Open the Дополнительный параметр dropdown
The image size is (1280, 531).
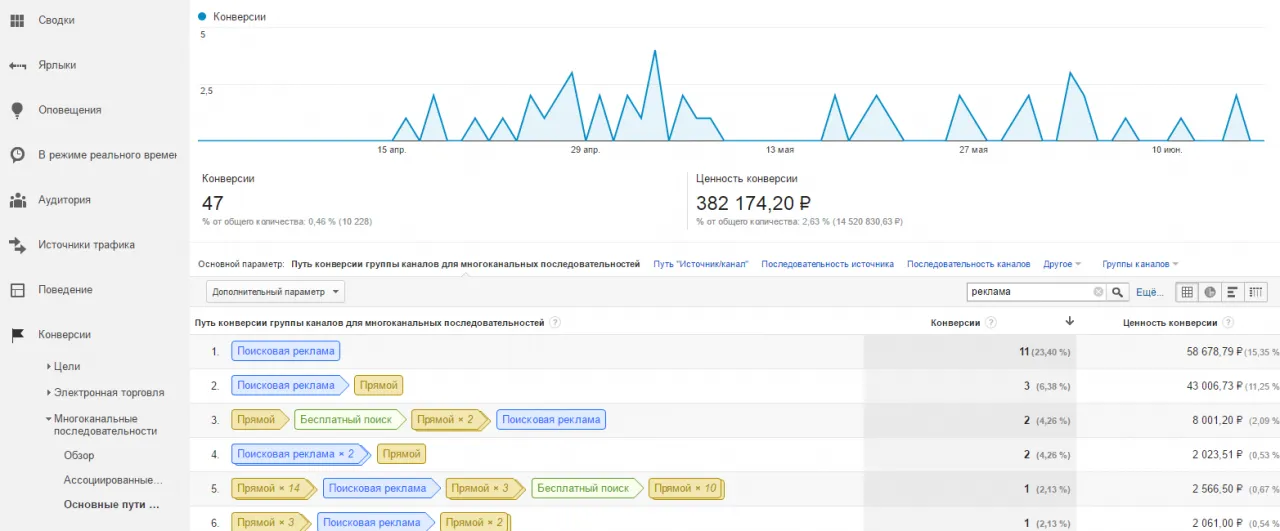276,292
